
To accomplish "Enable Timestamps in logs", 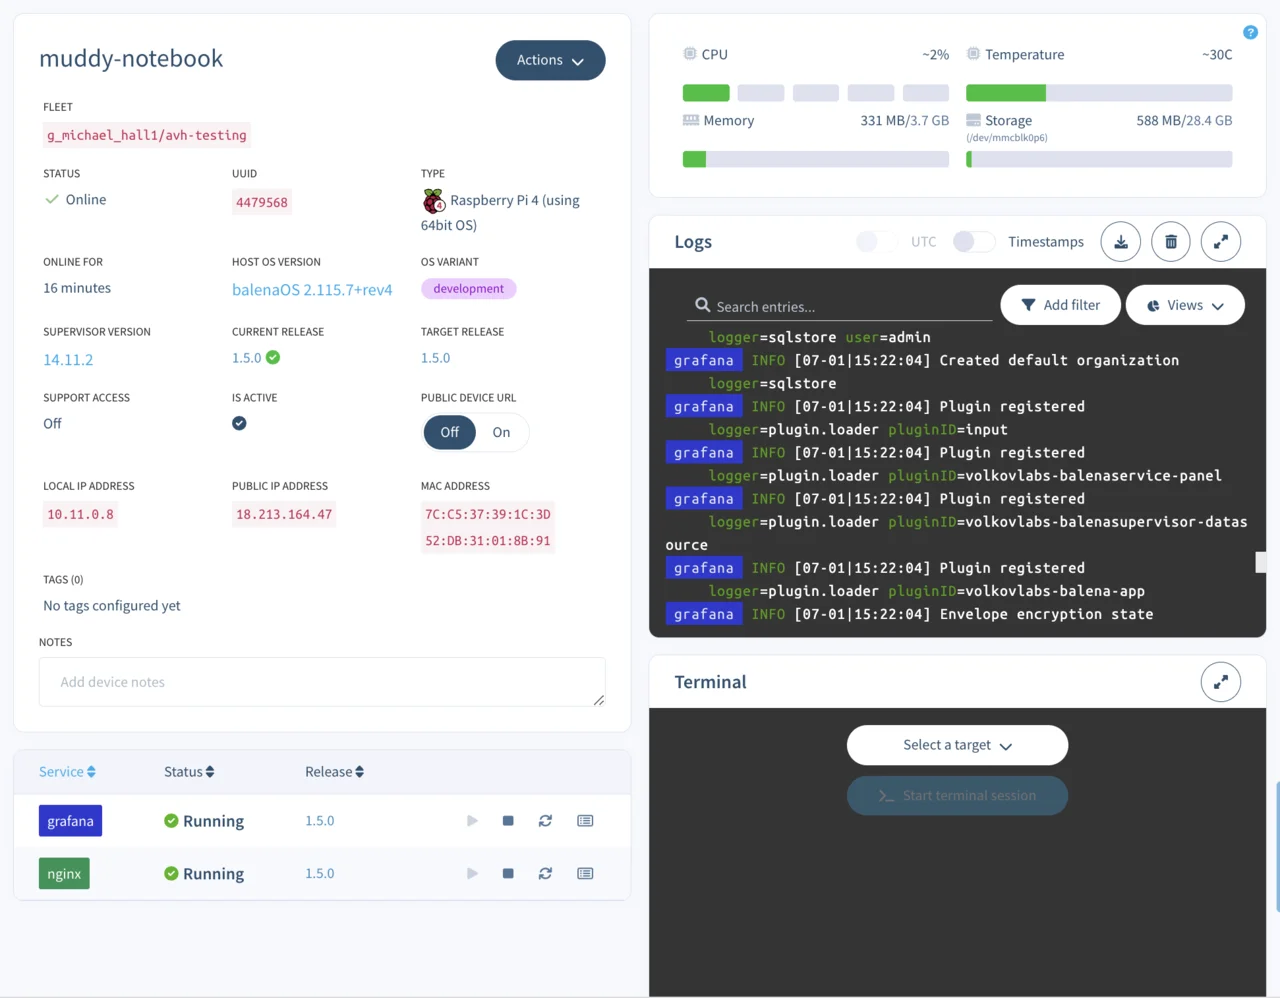I will [x=973, y=242].
